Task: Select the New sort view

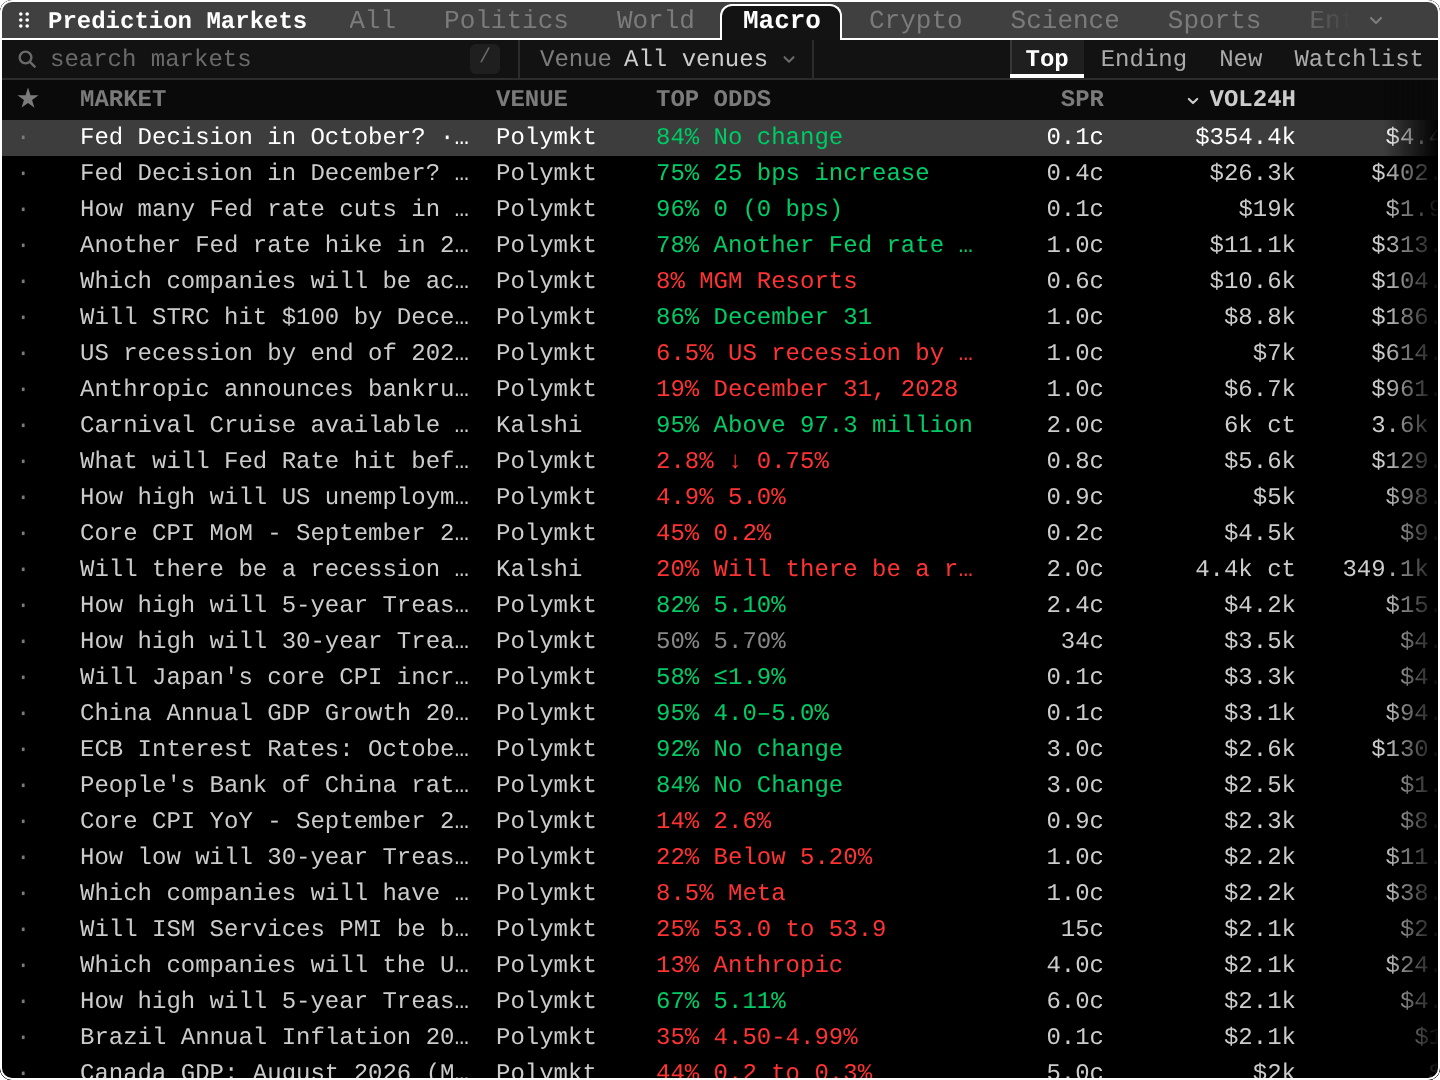Action: [1240, 59]
